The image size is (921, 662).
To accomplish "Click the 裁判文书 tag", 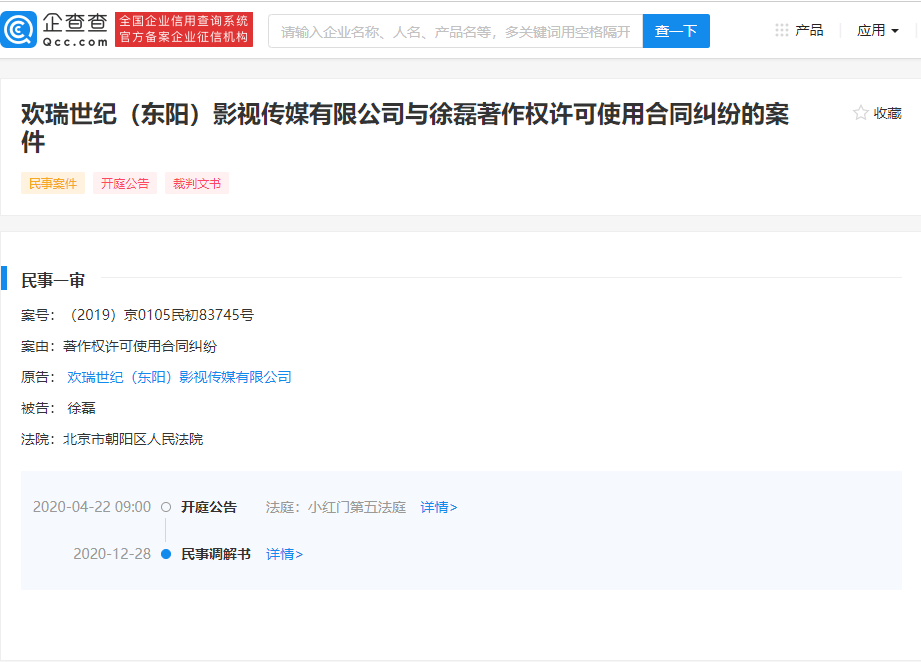I will pos(195,182).
